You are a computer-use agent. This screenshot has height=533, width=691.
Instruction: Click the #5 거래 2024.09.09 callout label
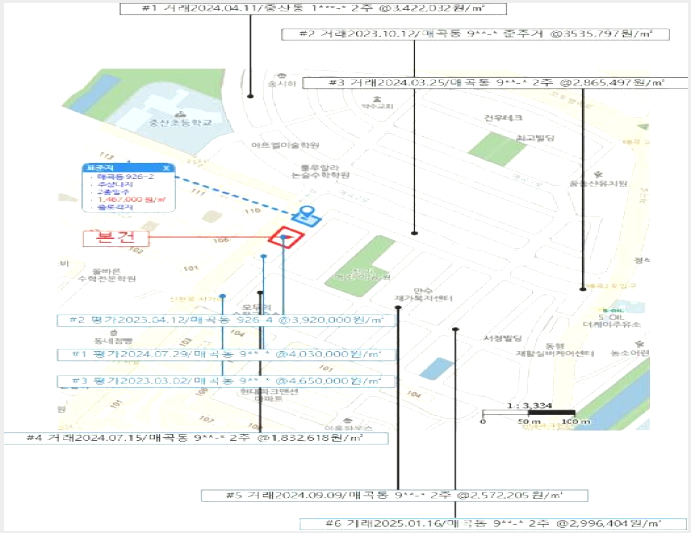[x=394, y=496]
